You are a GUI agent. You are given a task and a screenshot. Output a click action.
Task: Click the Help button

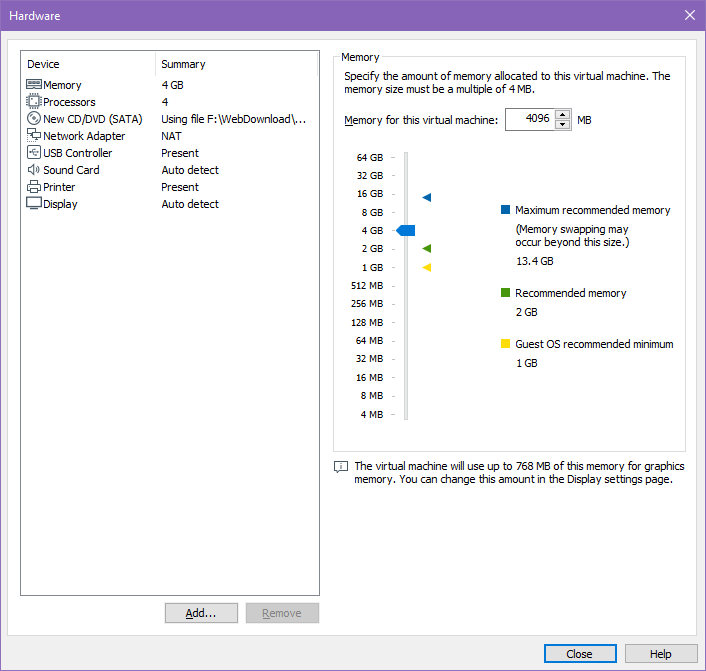click(x=661, y=653)
